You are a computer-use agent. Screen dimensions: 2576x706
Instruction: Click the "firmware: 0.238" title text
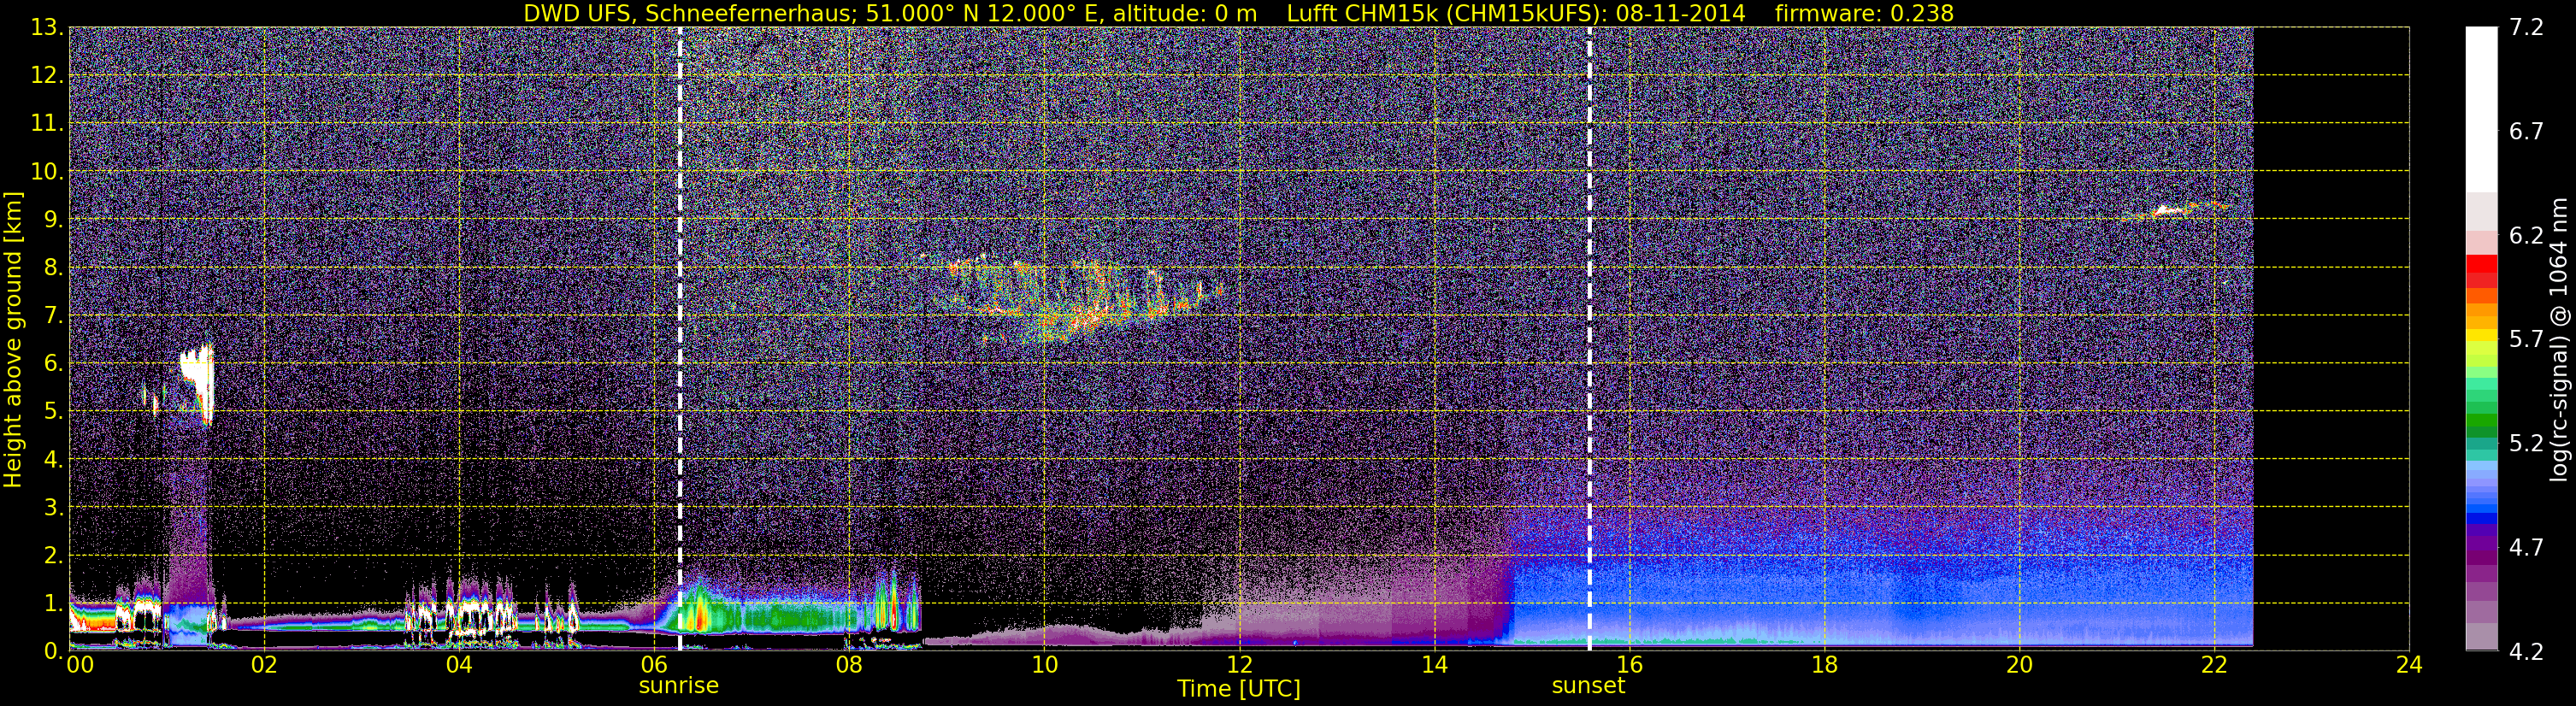[x=1864, y=13]
